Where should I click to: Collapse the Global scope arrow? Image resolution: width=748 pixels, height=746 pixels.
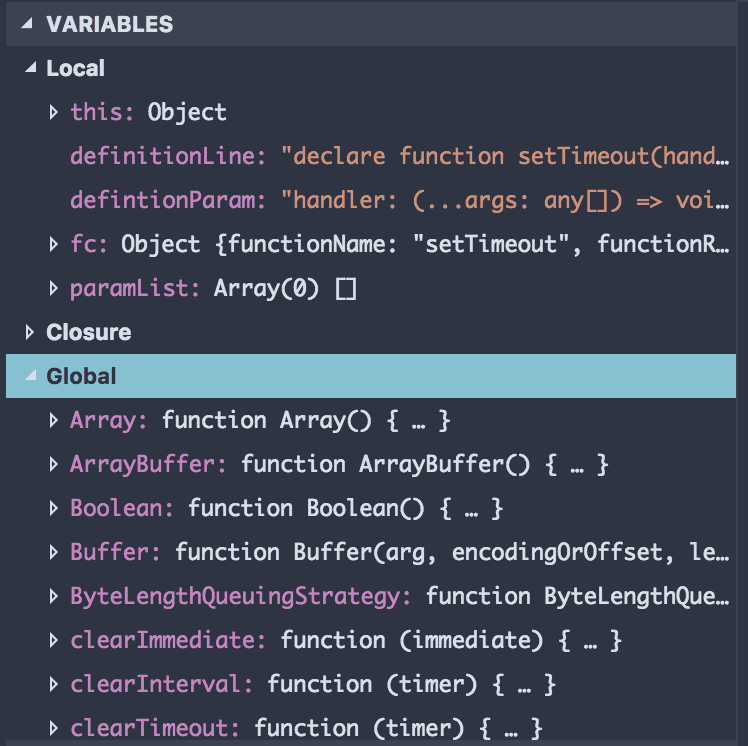tap(28, 377)
